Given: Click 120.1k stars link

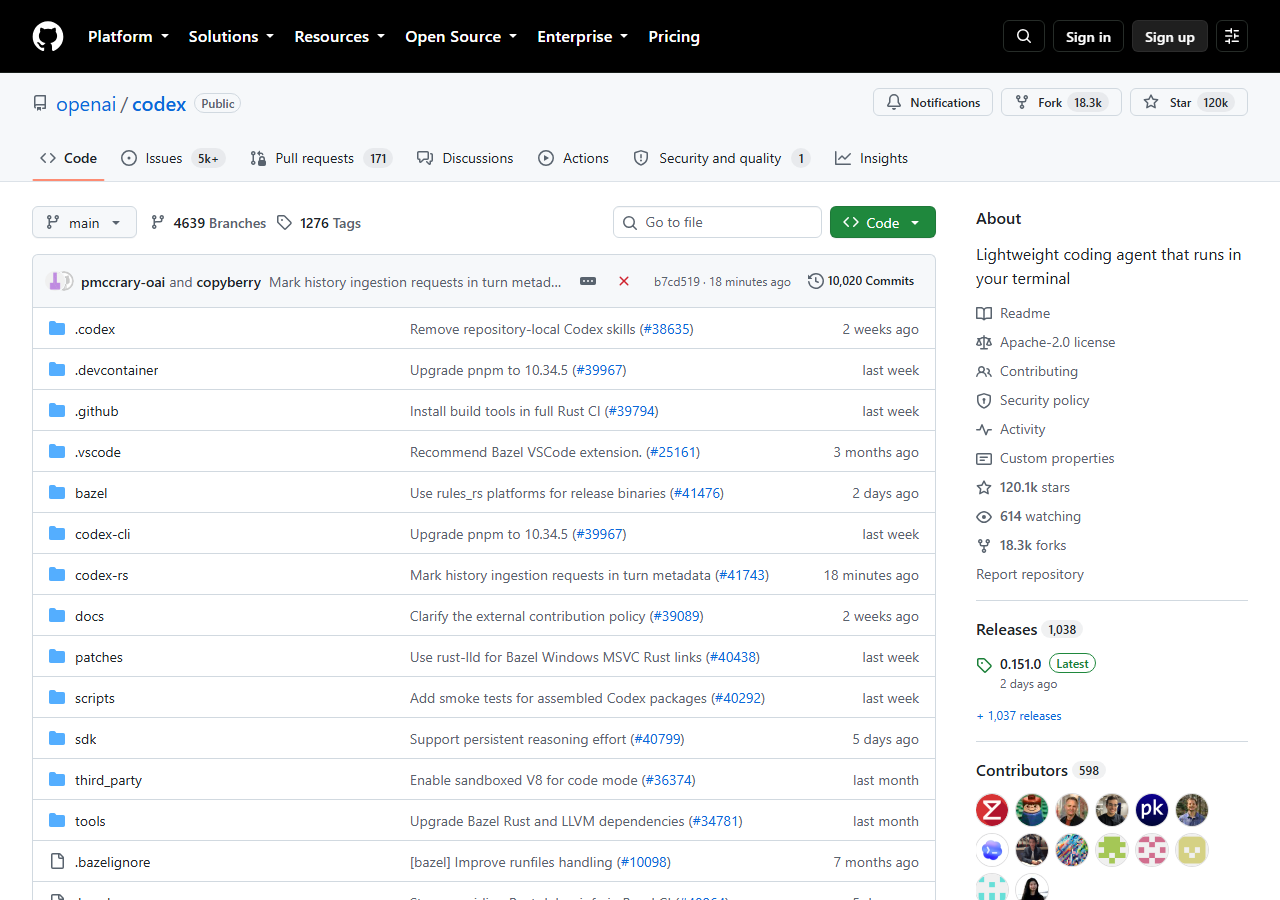Looking at the screenshot, I should (x=1023, y=487).
